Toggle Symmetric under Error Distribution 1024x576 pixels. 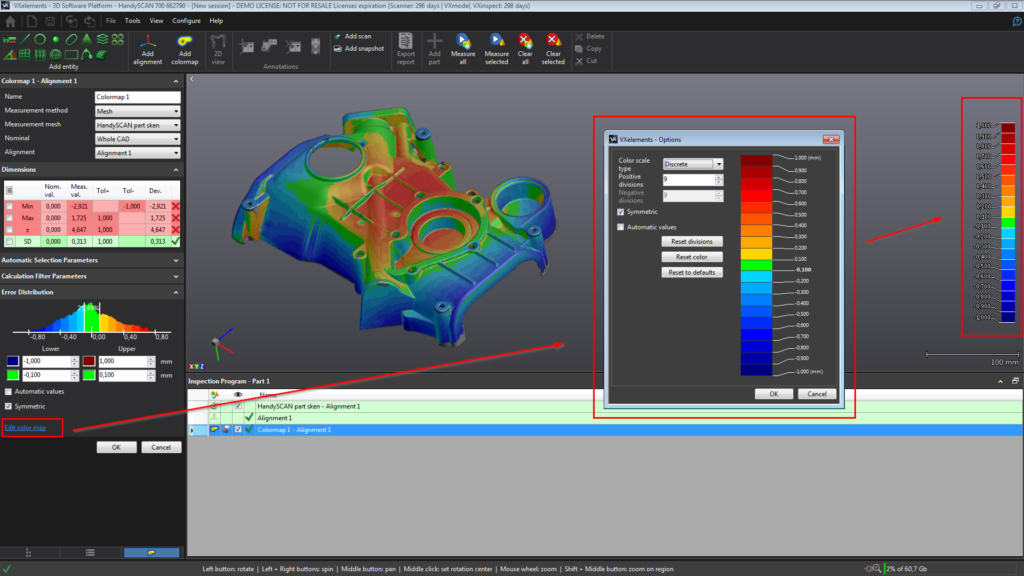(9, 406)
